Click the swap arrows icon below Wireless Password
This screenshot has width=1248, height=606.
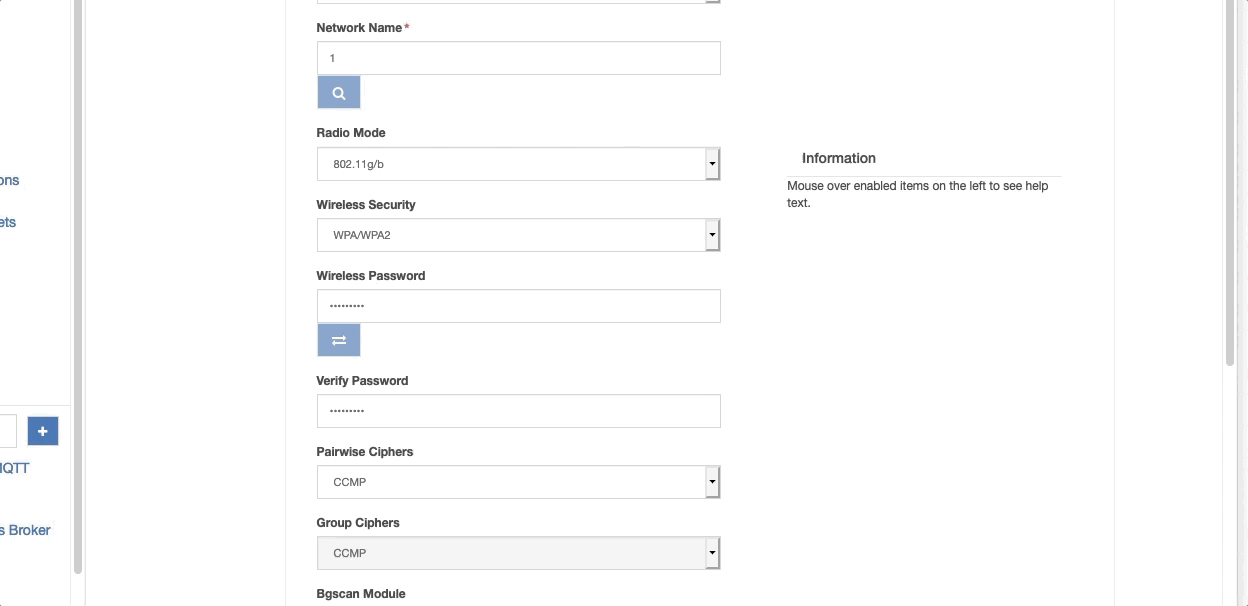[338, 340]
